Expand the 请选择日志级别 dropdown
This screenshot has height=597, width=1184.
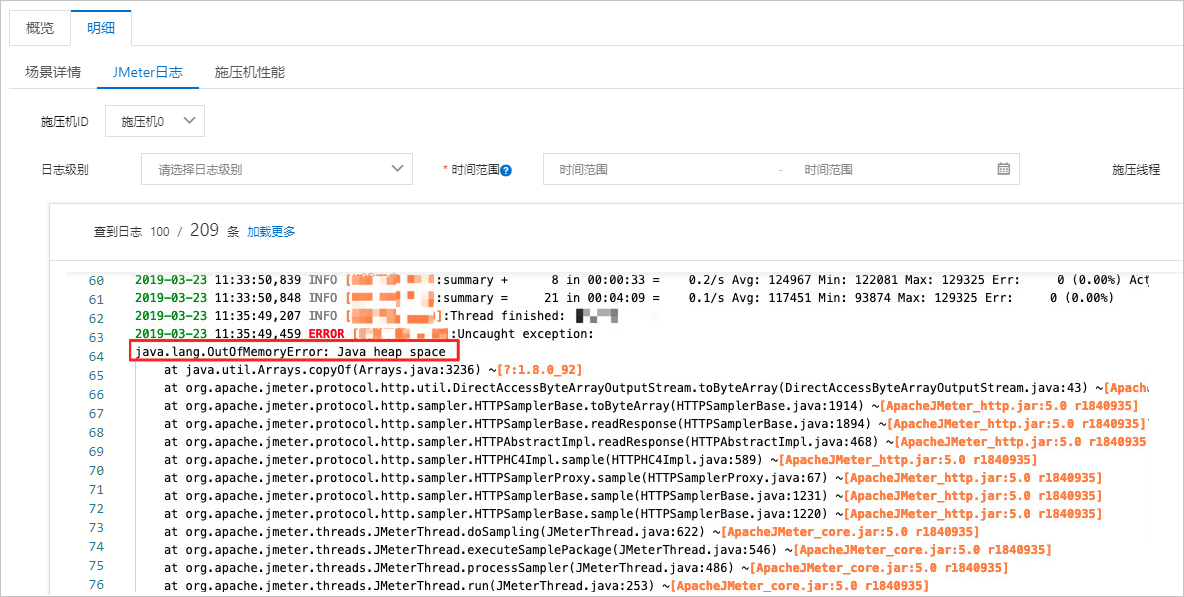[277, 169]
